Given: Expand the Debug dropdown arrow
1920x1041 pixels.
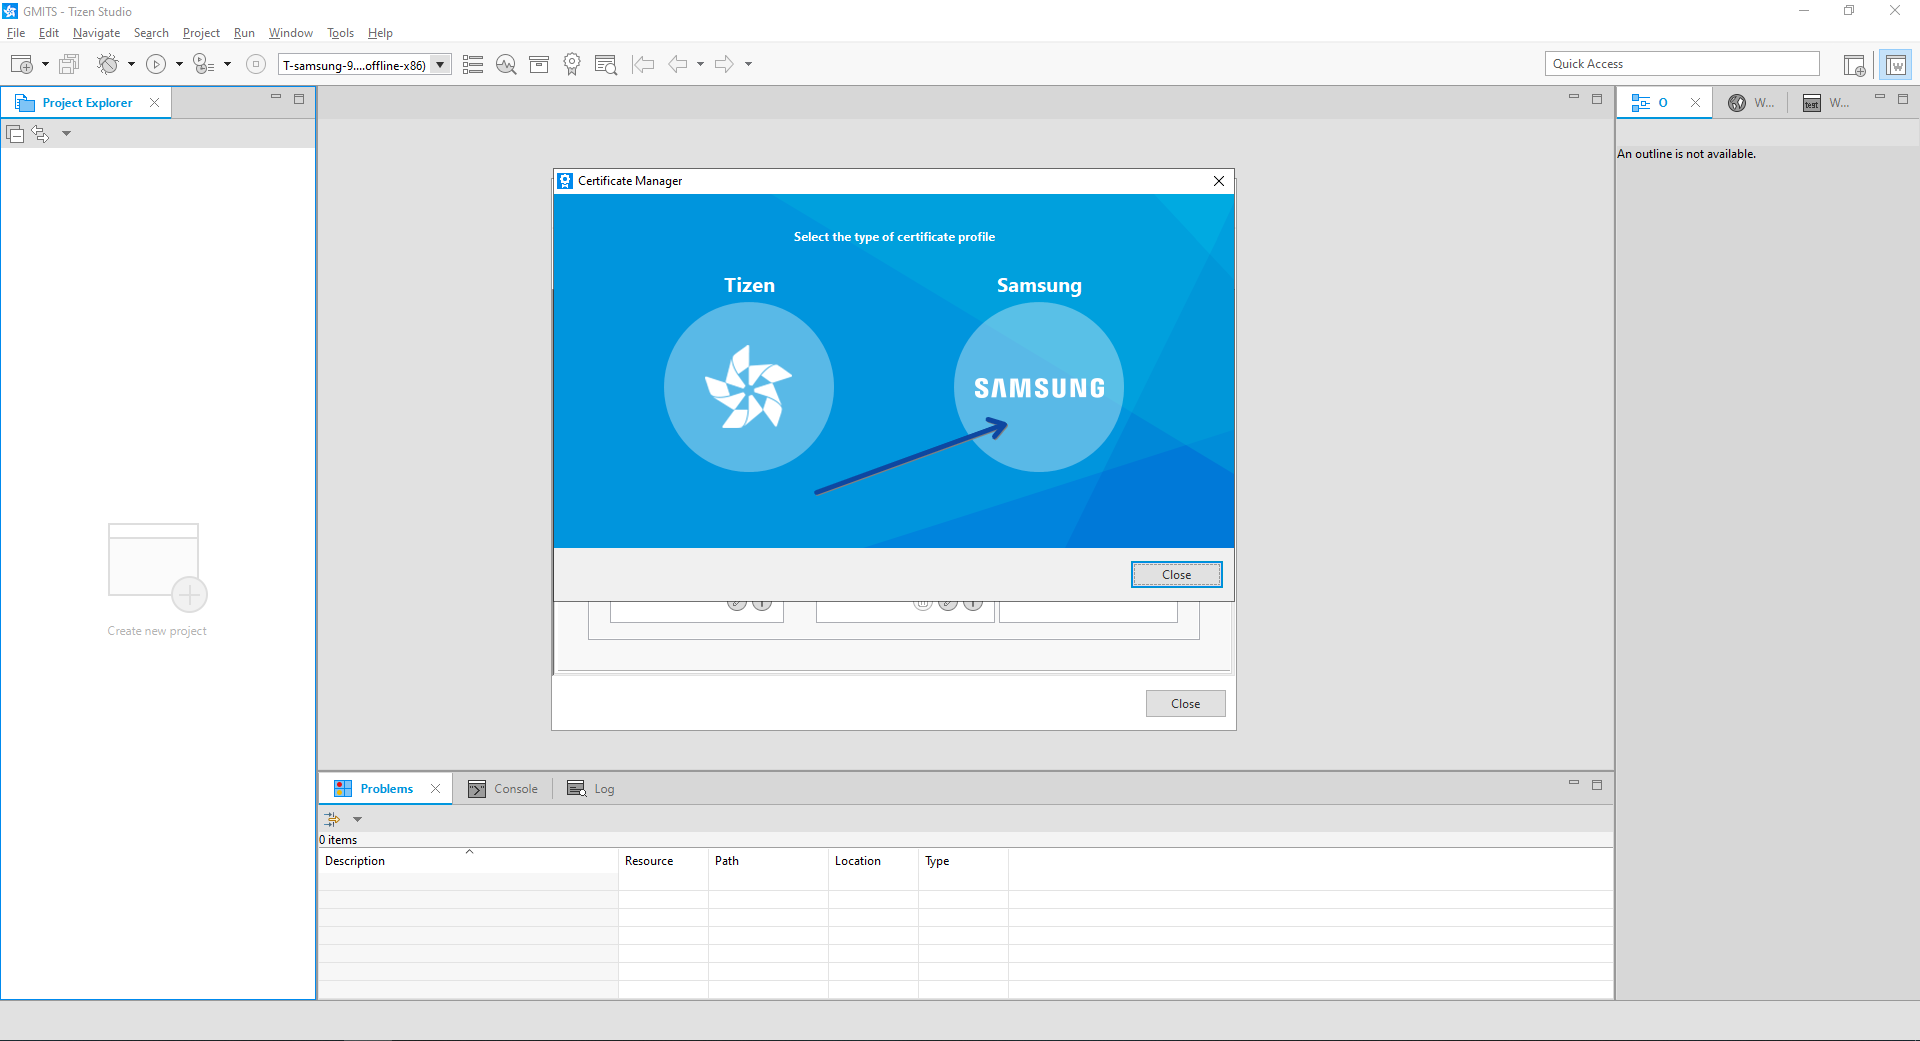Looking at the screenshot, I should 131,64.
